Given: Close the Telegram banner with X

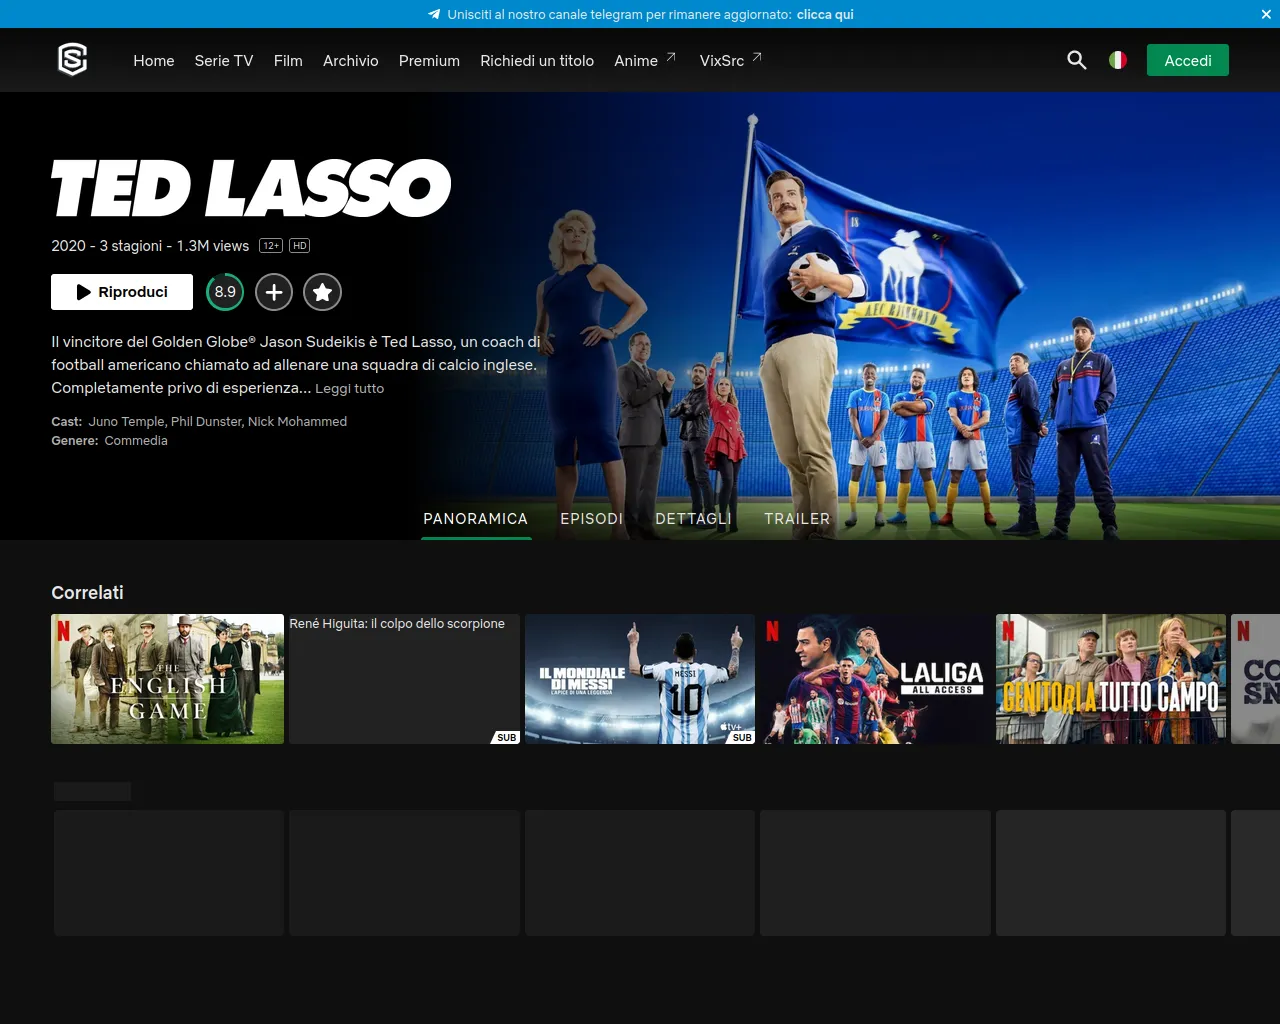Looking at the screenshot, I should coord(1266,14).
